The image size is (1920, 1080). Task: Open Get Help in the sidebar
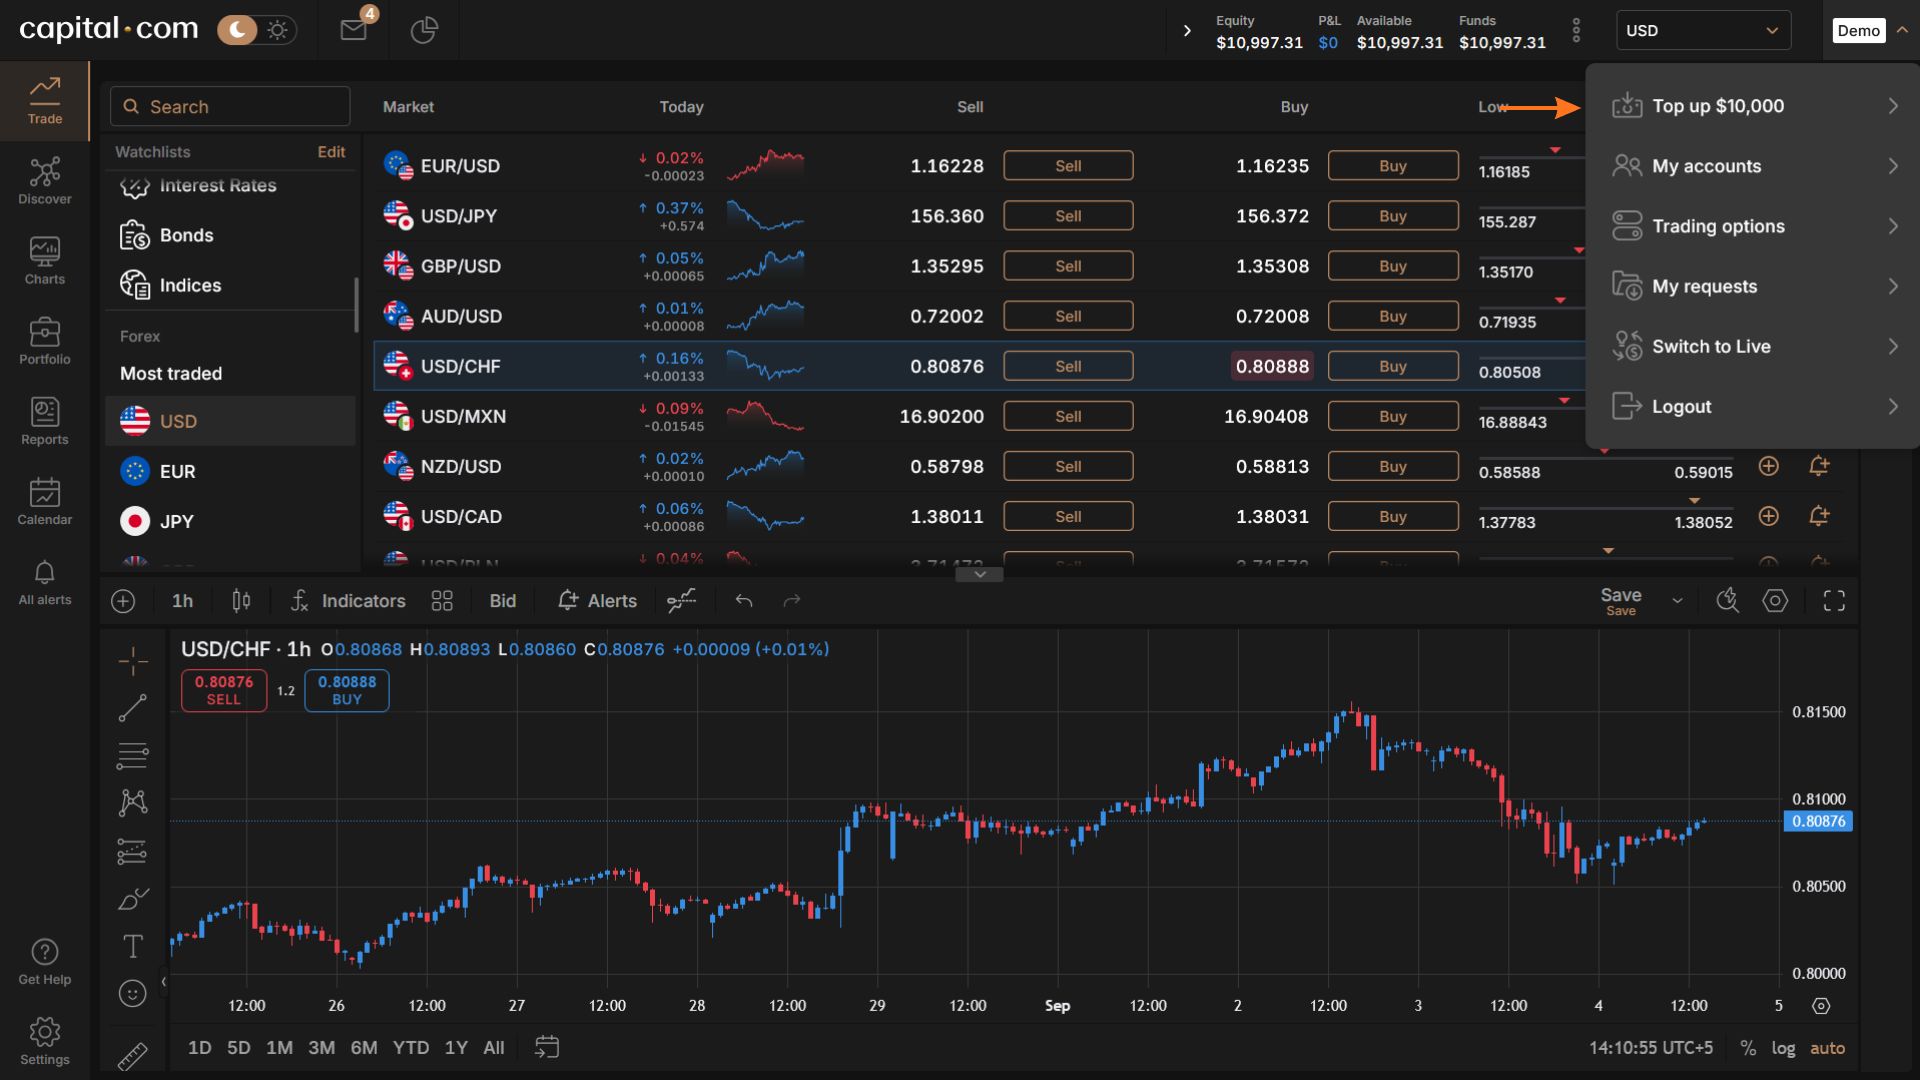45,962
